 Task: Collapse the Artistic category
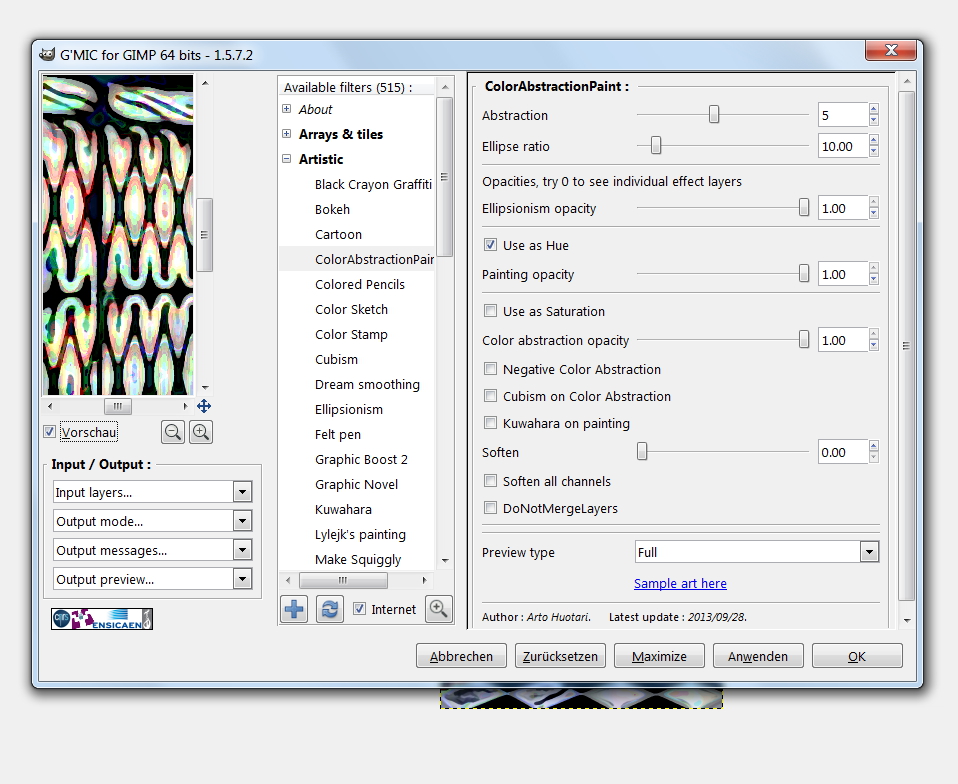pyautogui.click(x=287, y=159)
